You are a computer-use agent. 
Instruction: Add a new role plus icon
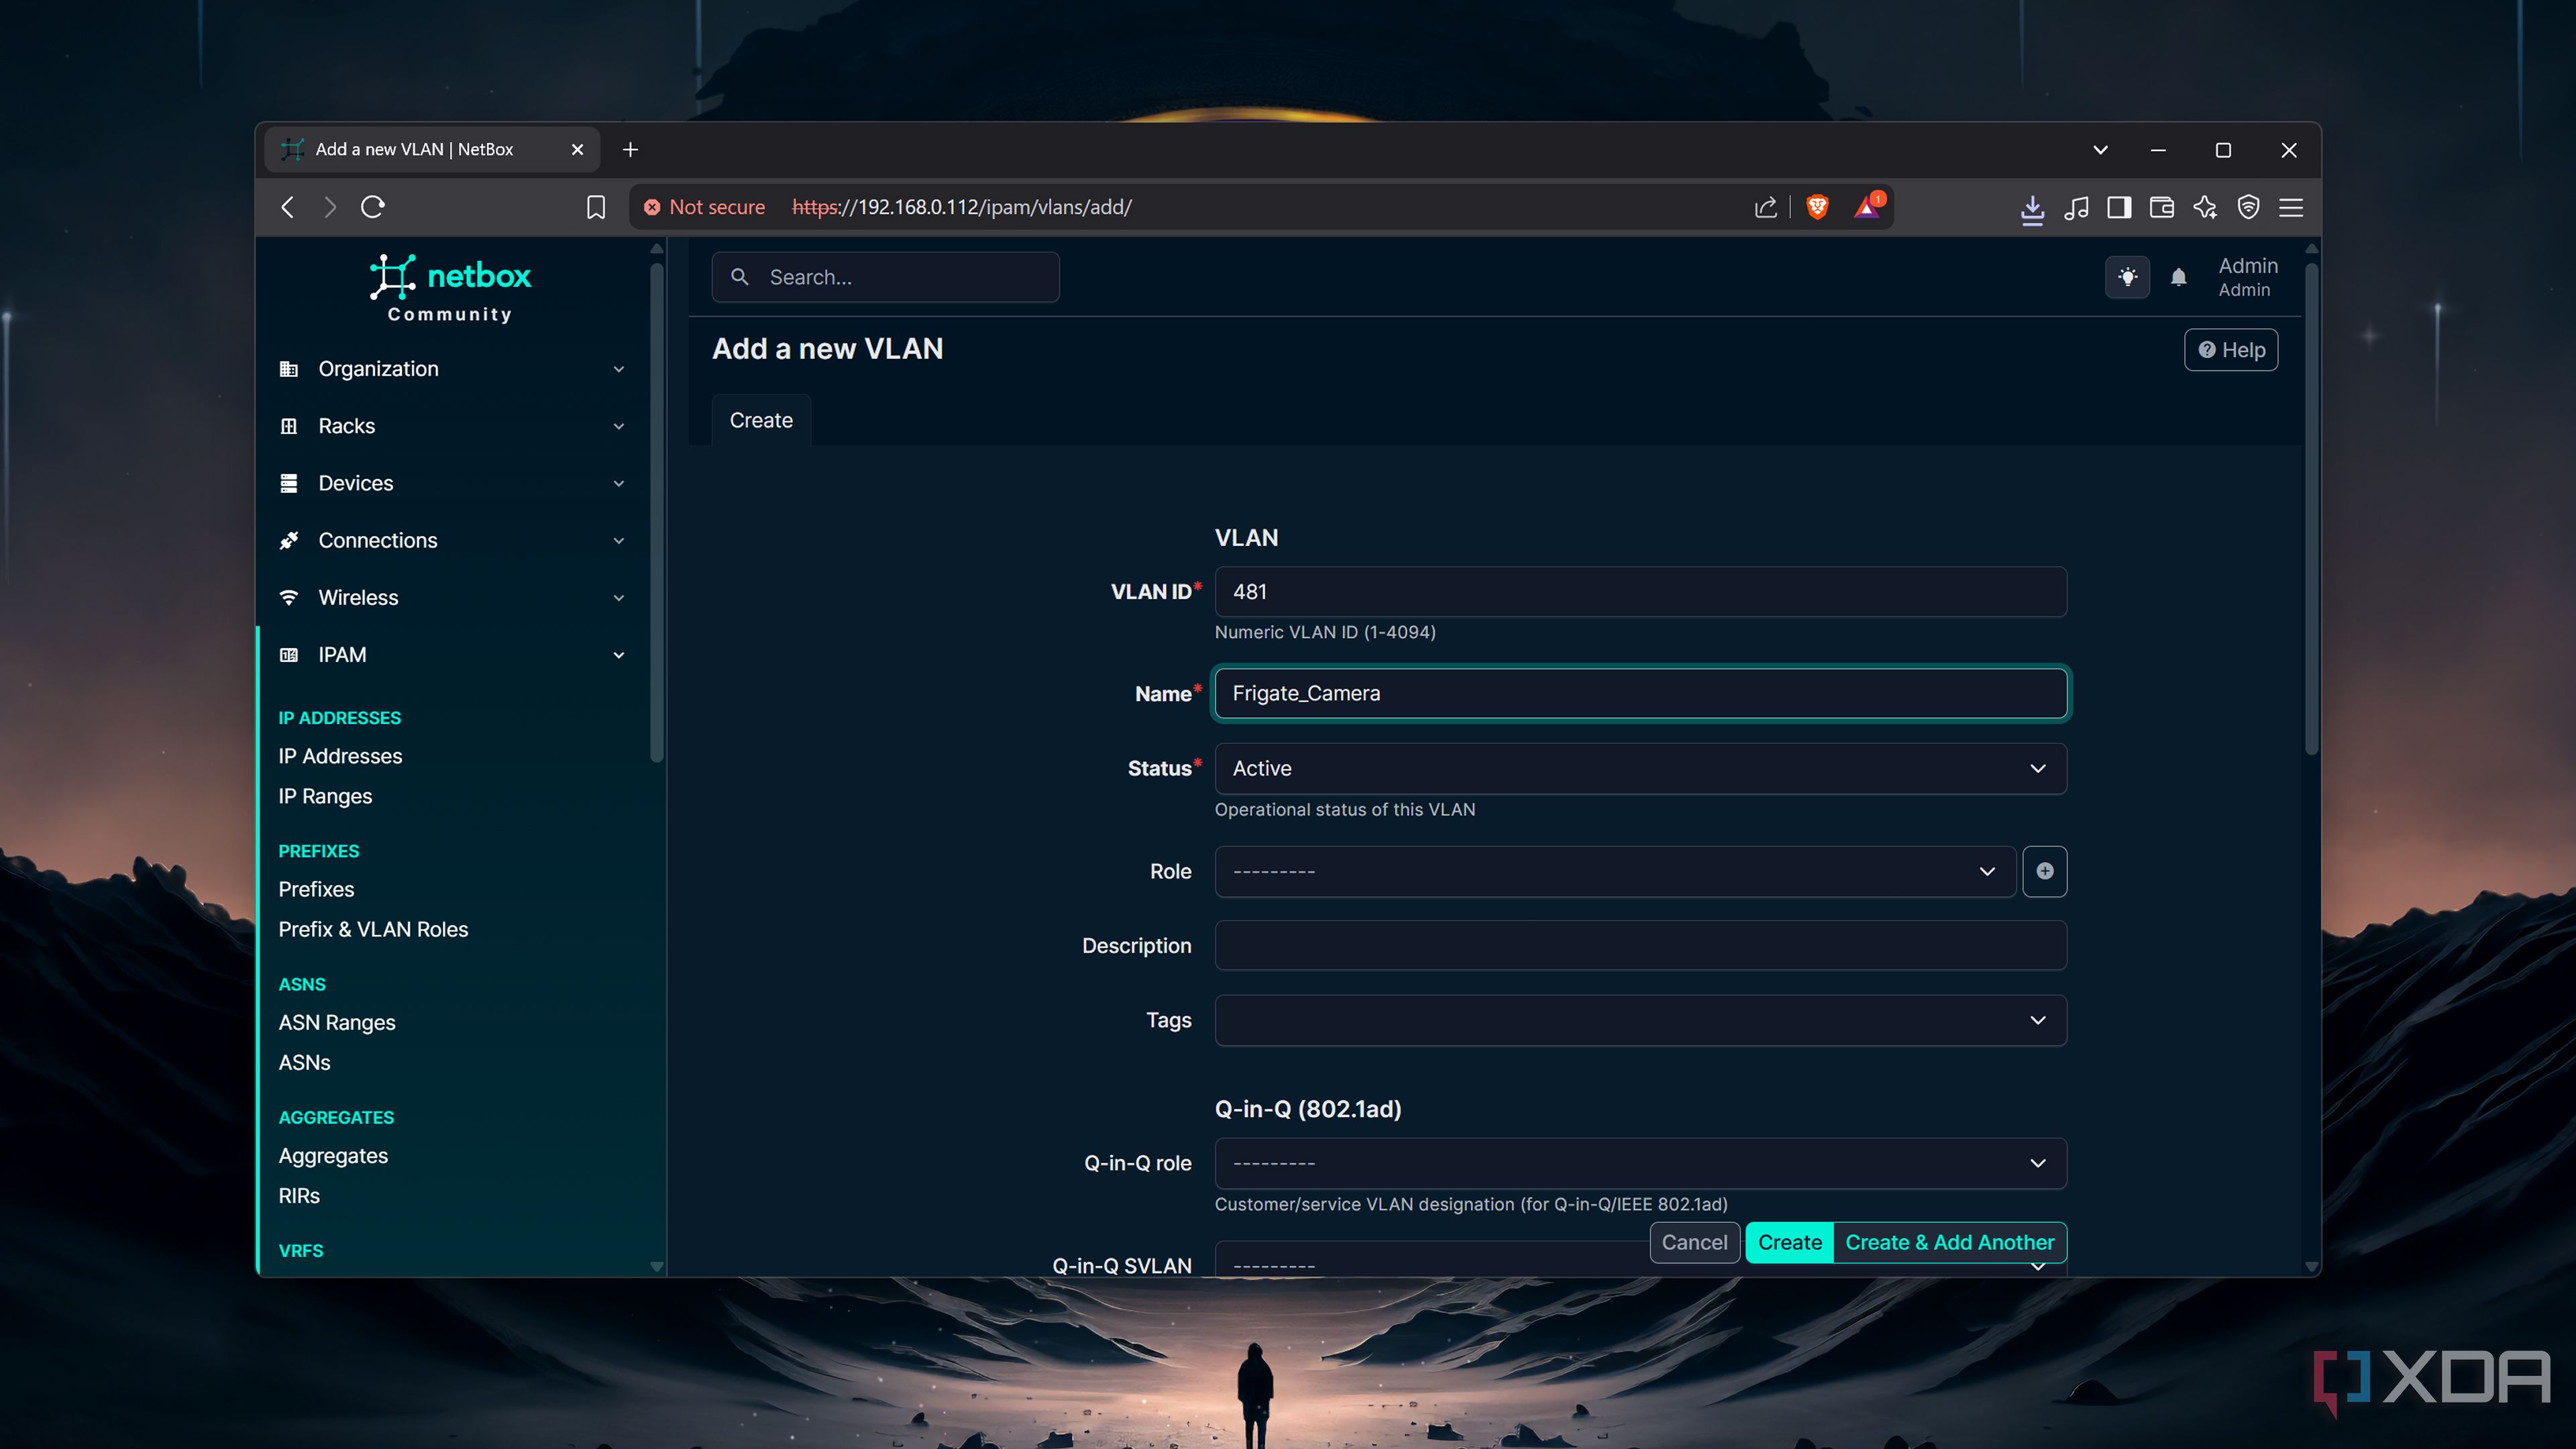2045,871
